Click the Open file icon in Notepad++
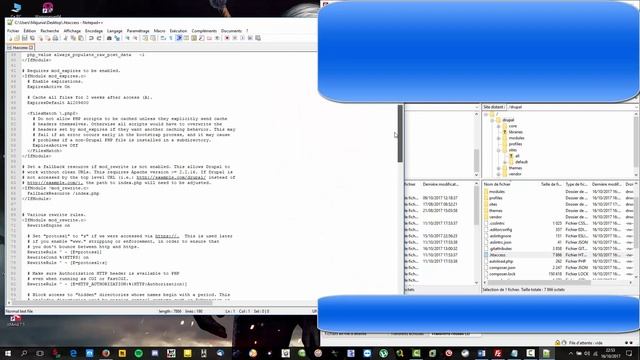 (17, 38)
